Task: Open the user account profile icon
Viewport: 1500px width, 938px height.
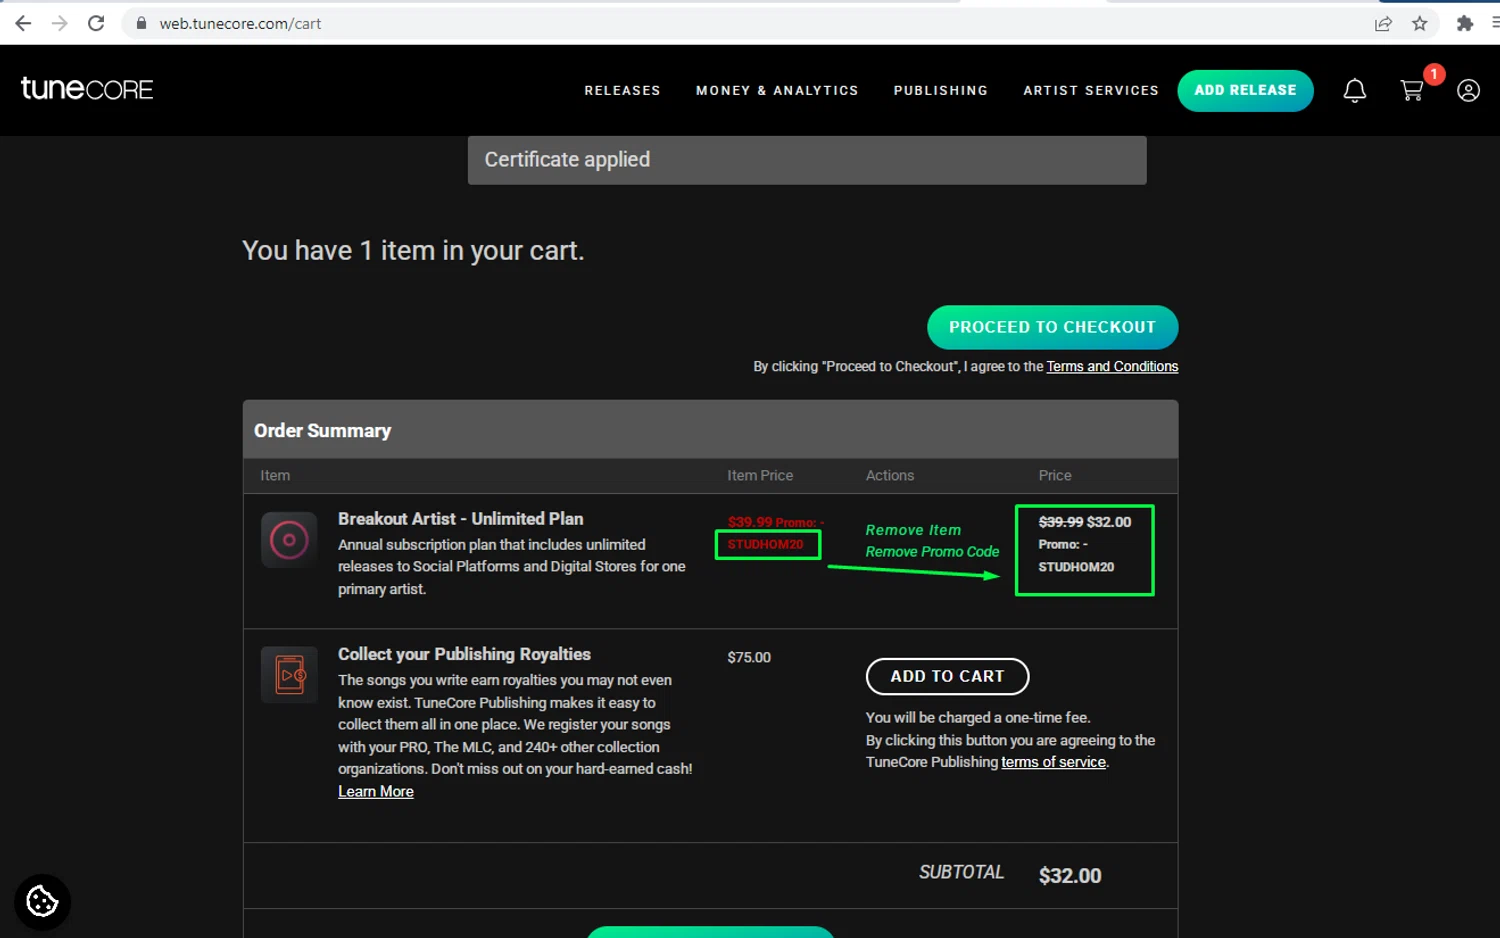Action: (x=1468, y=91)
